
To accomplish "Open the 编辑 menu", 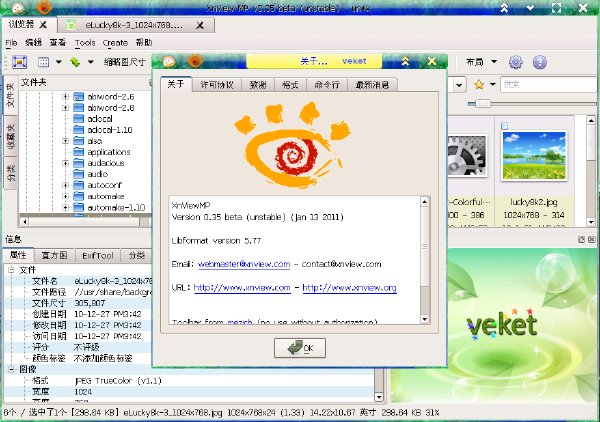I will [33, 42].
